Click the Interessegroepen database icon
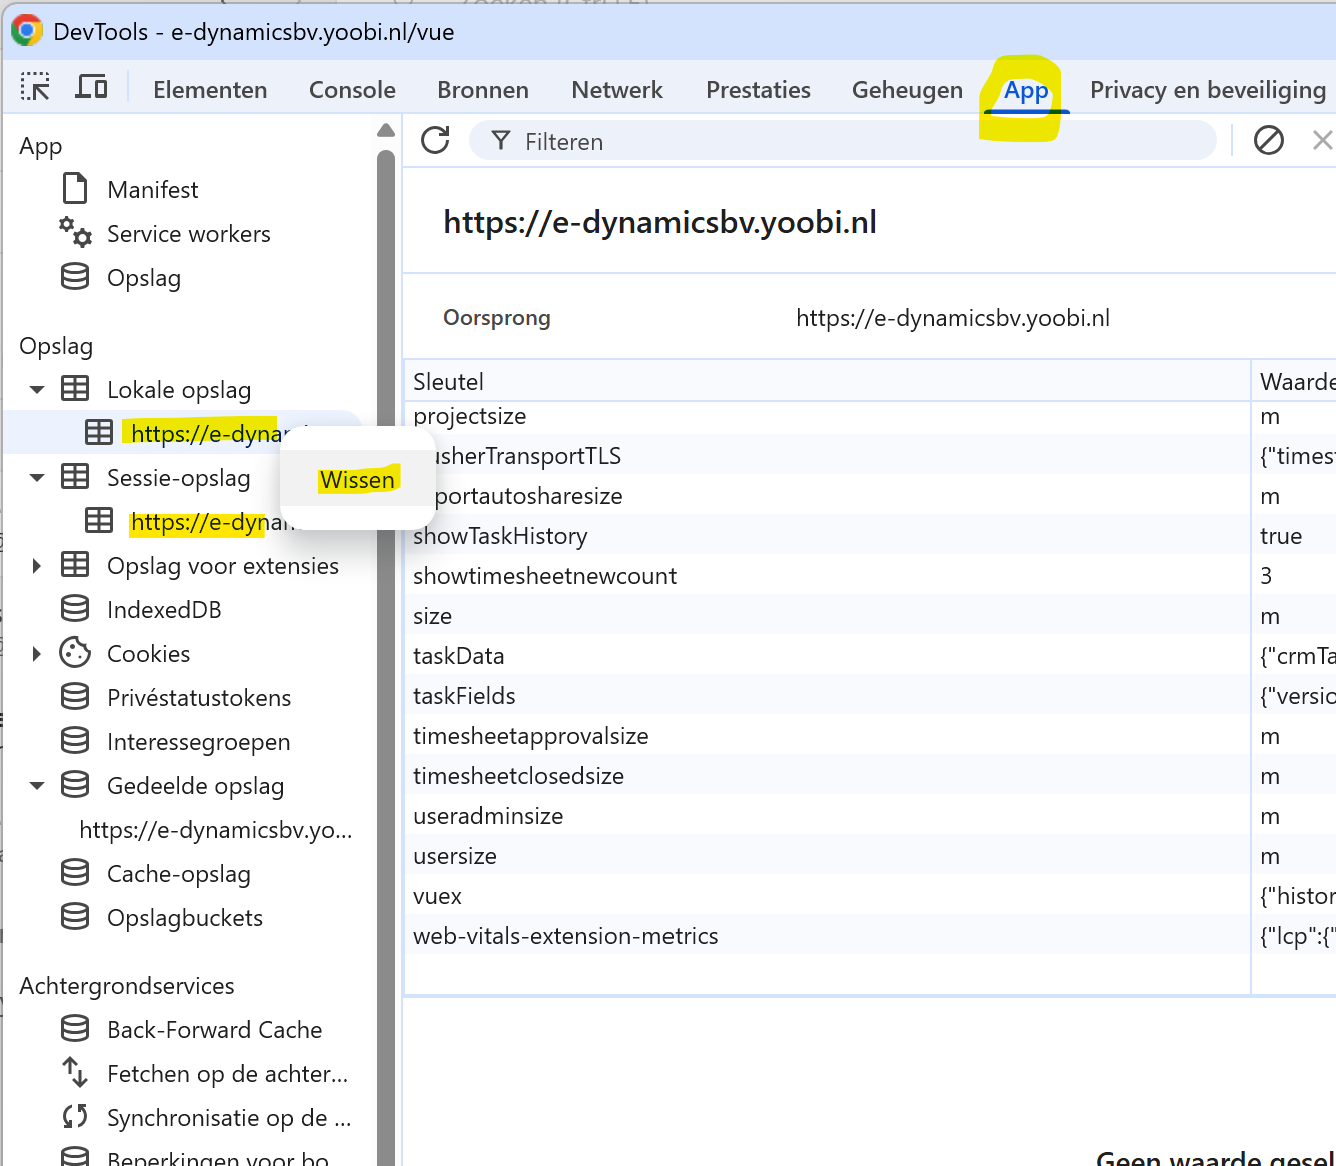 click(75, 741)
